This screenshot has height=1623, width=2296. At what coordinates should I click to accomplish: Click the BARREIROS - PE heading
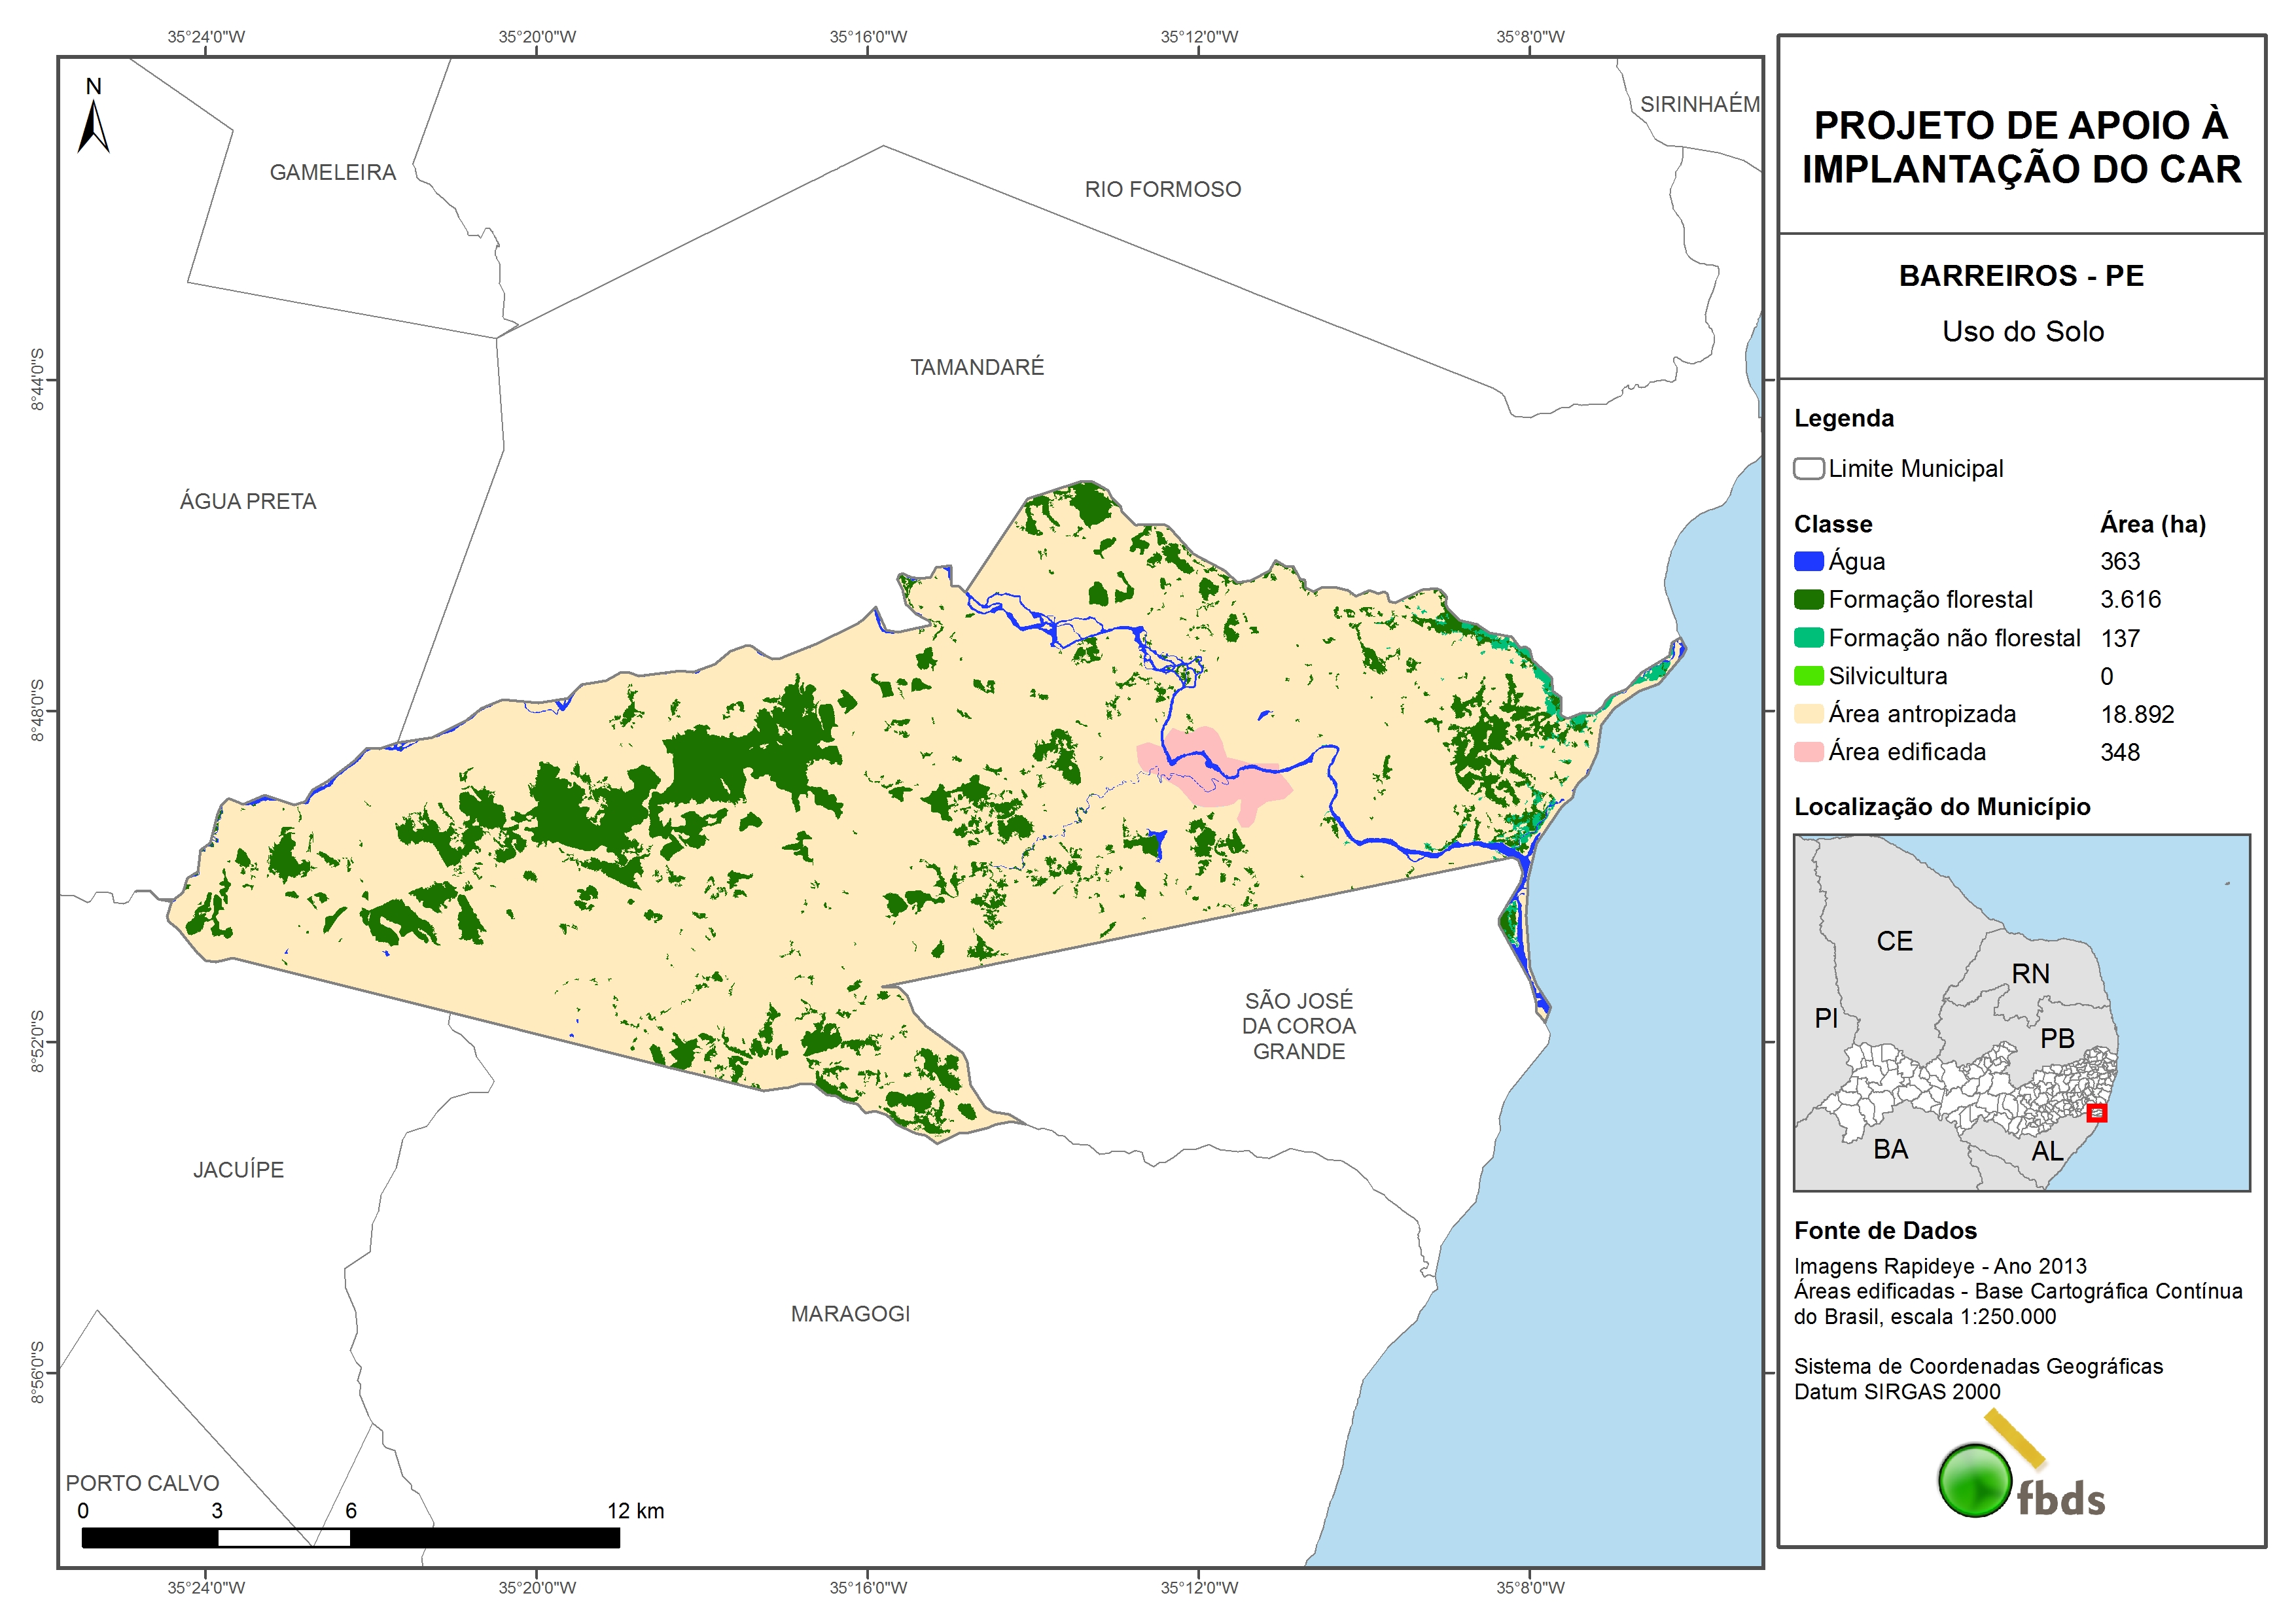[2021, 276]
